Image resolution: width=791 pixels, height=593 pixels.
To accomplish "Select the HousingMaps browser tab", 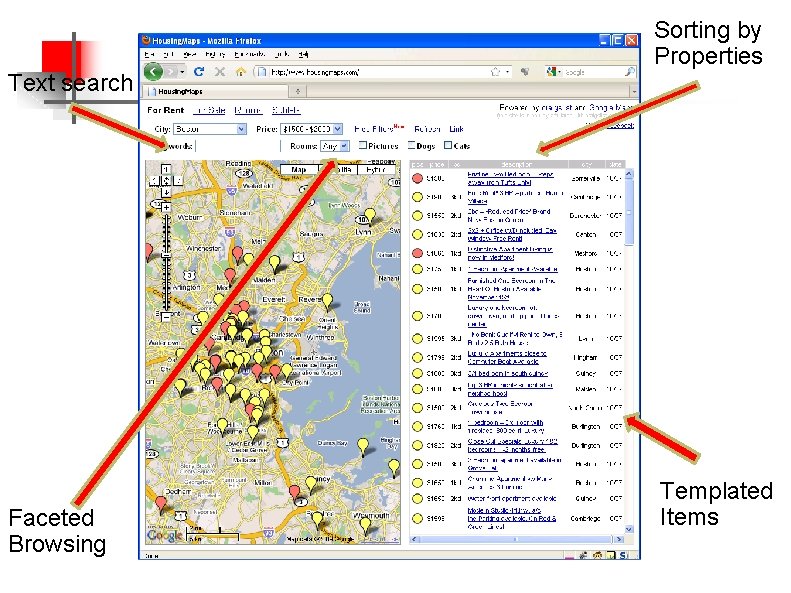I will tap(217, 91).
